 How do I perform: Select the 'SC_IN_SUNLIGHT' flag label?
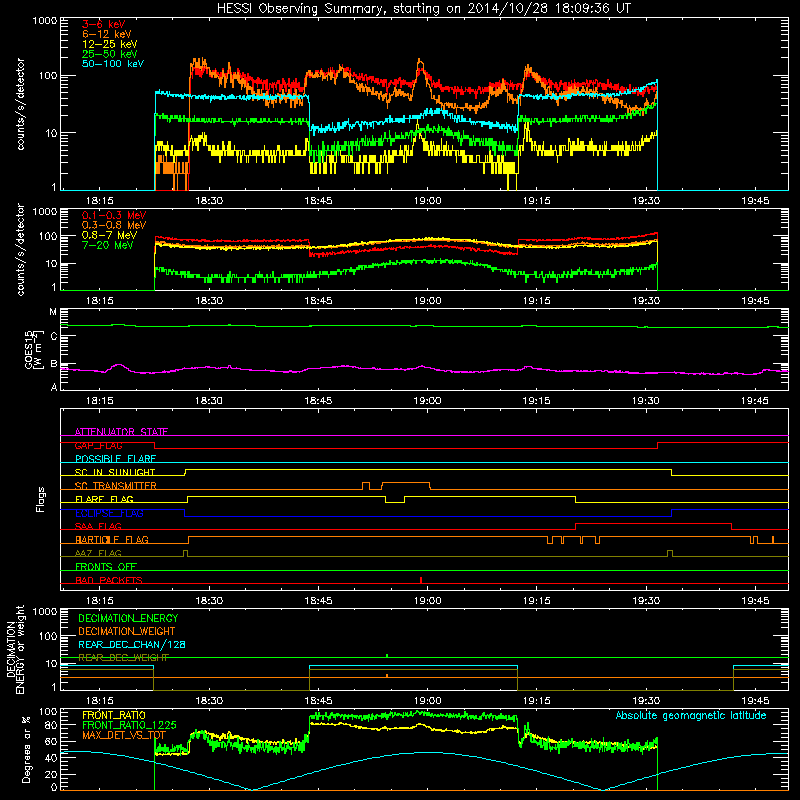[x=115, y=472]
